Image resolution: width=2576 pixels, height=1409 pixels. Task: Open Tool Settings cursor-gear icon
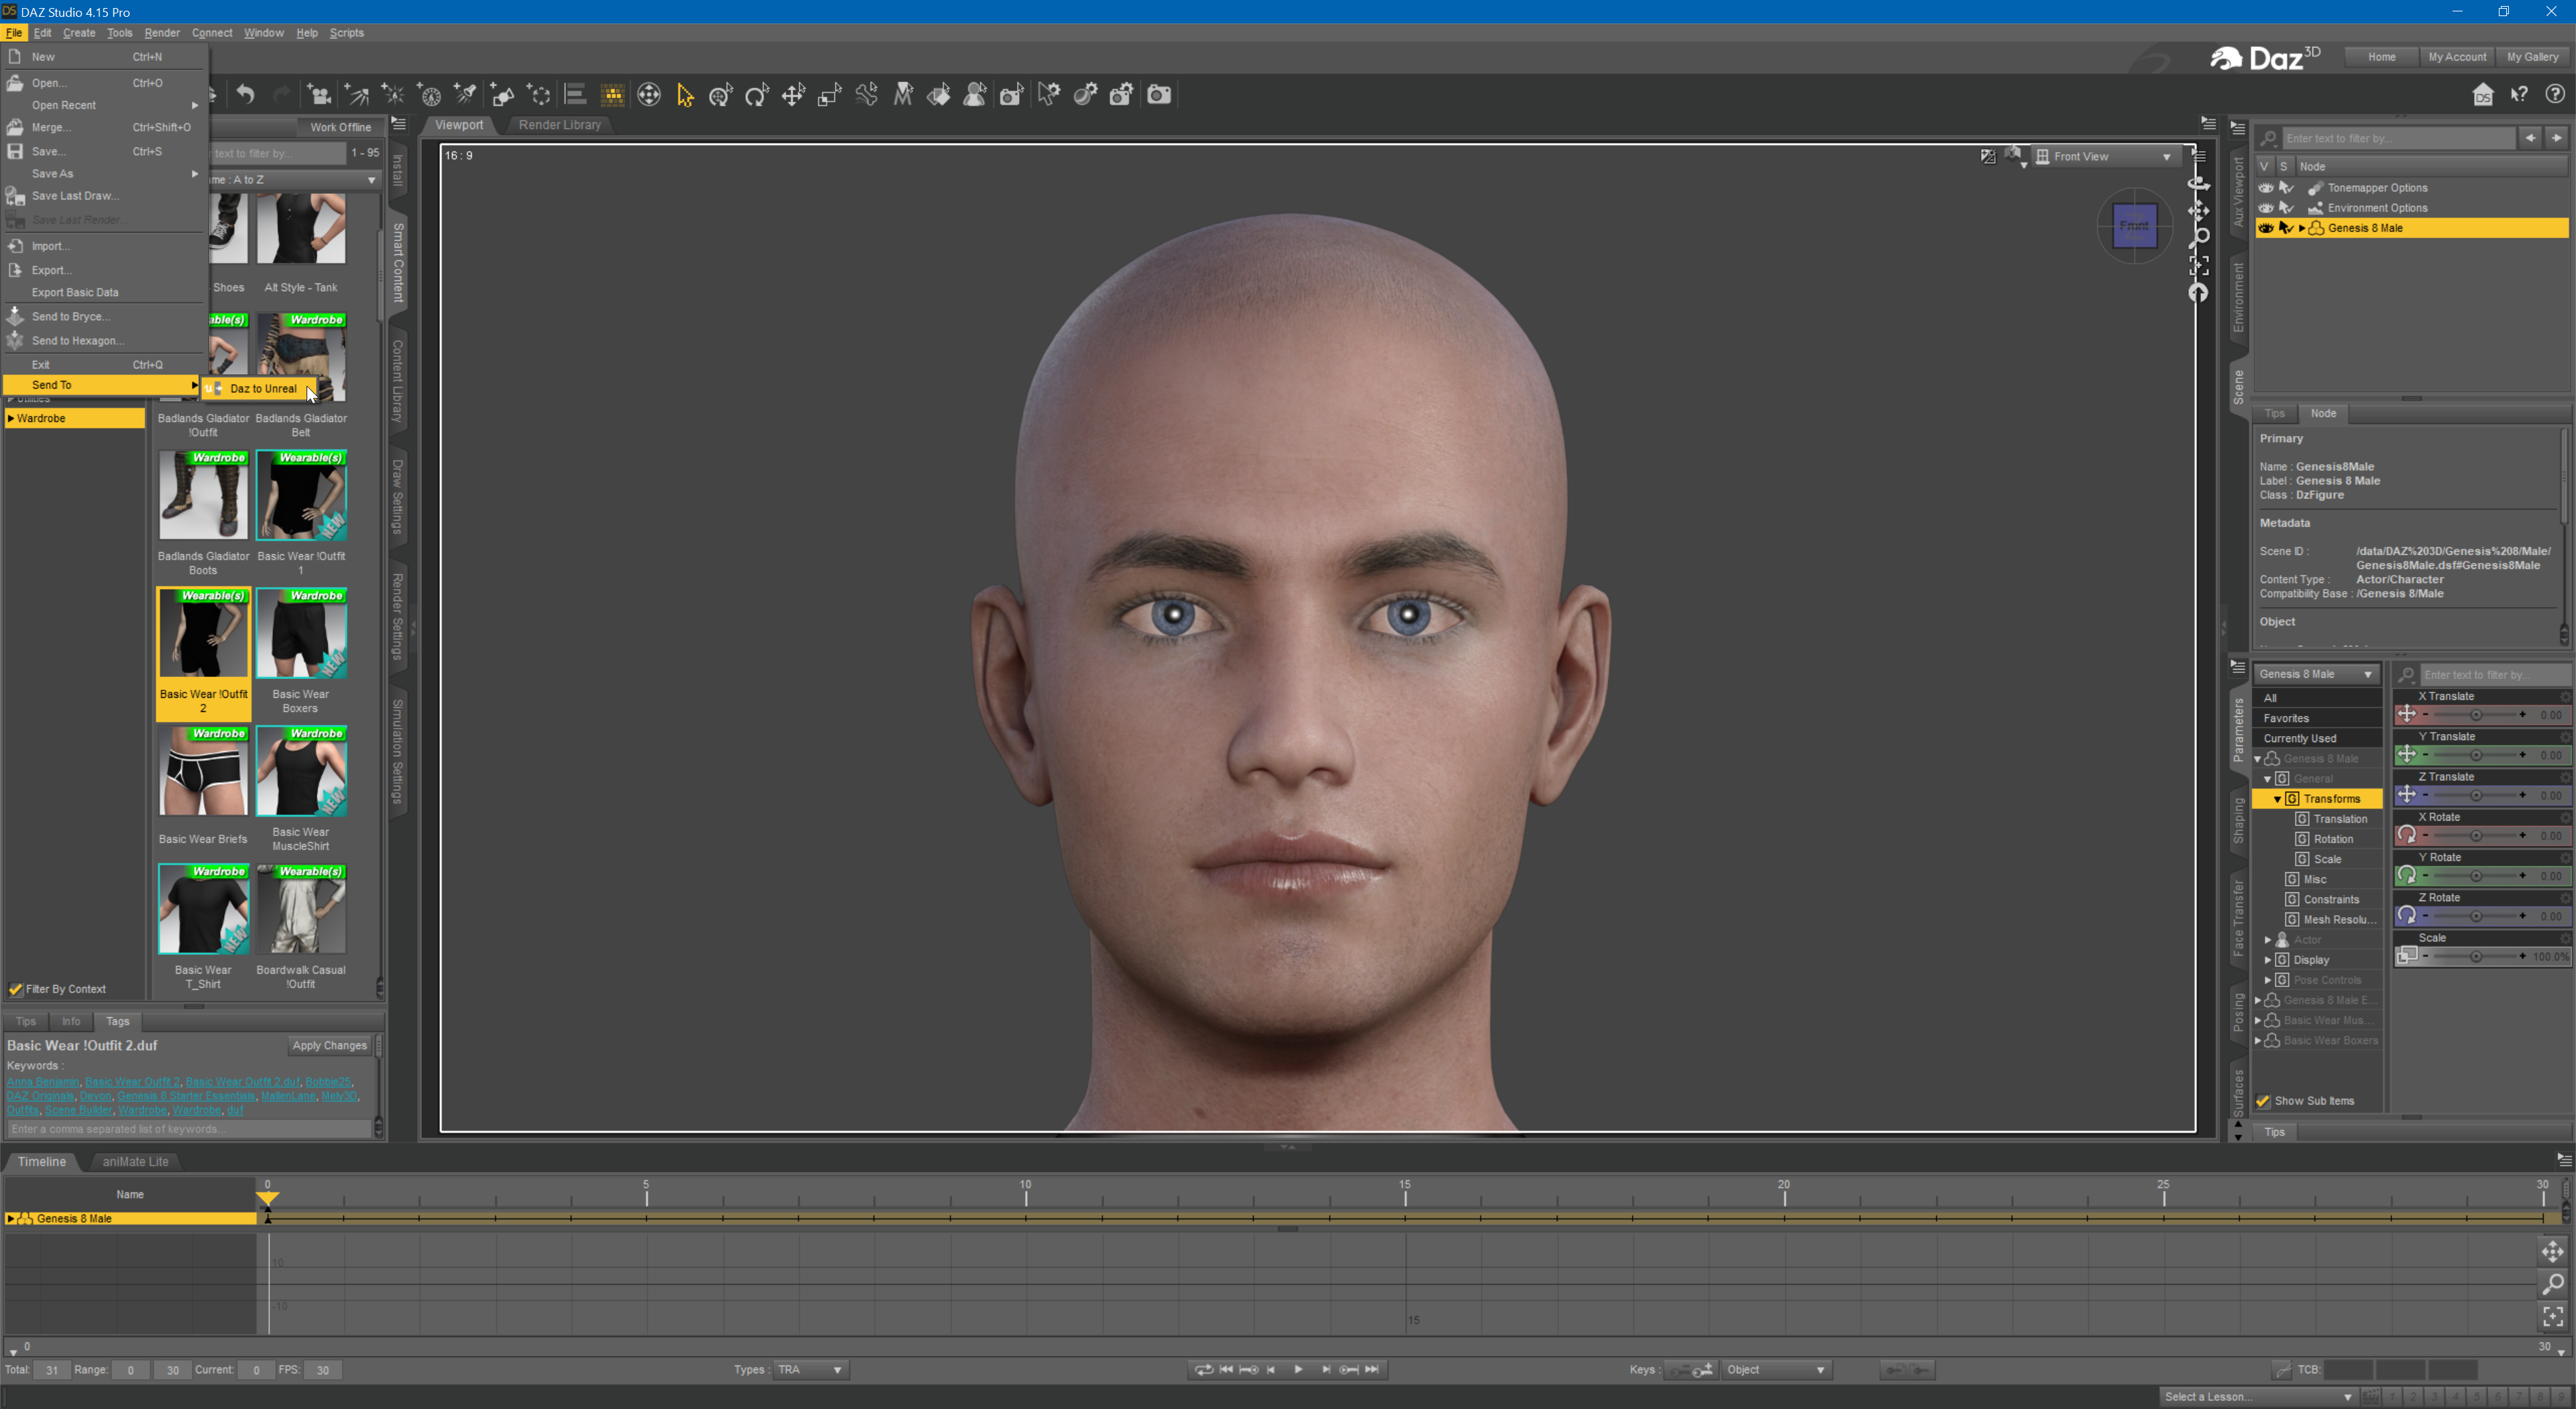point(1048,95)
